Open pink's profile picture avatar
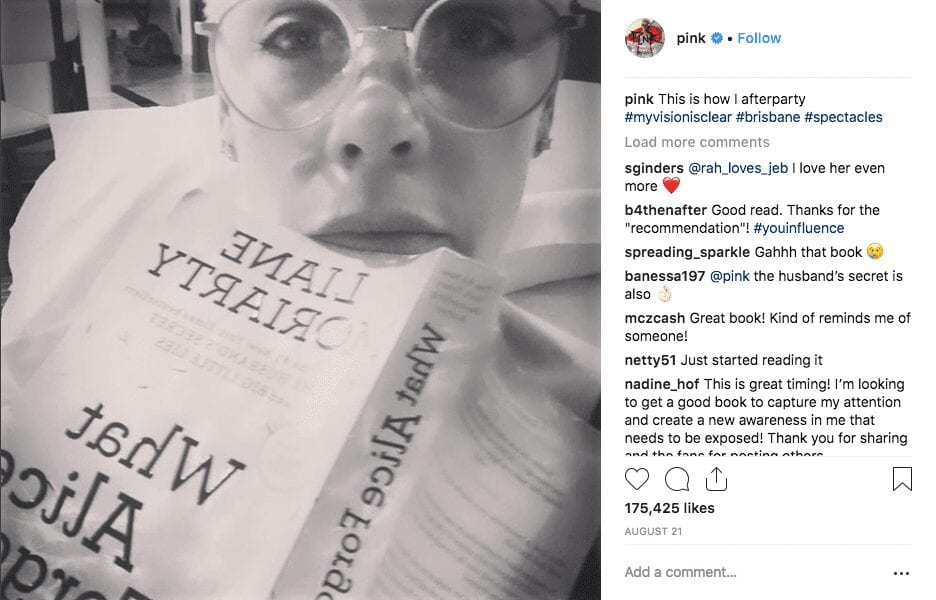The width and height of the screenshot is (936, 600). pyautogui.click(x=644, y=38)
